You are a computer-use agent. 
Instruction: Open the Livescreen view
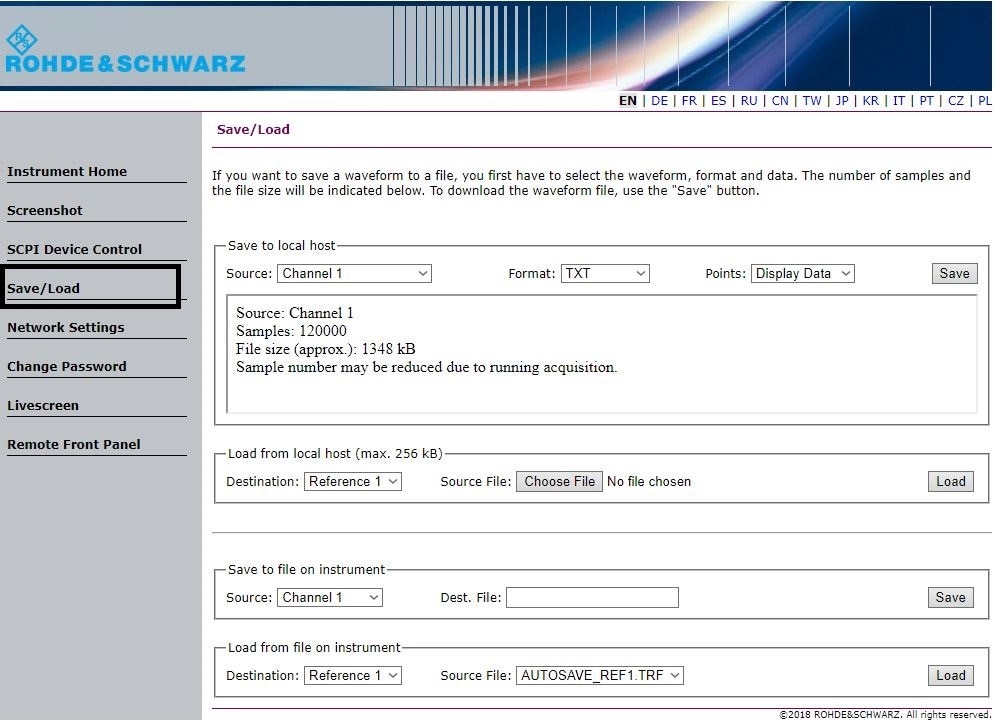point(43,406)
